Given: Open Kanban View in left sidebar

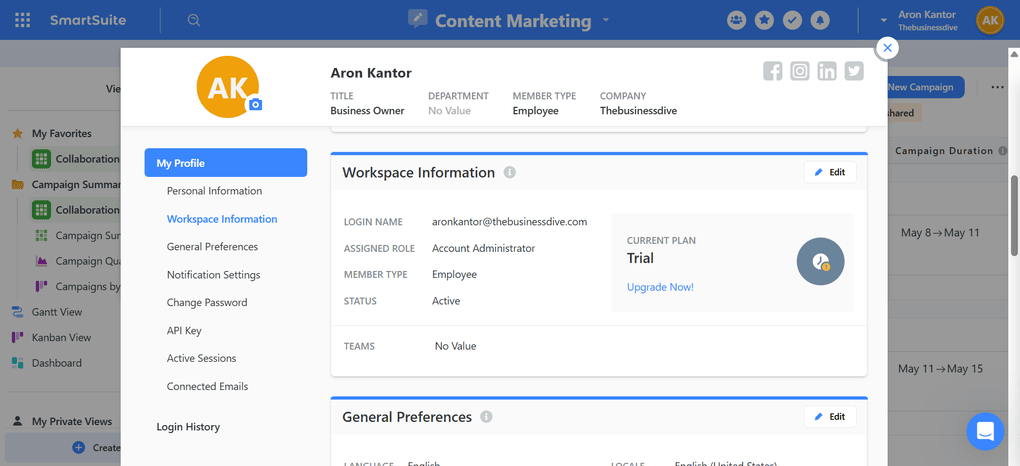Looking at the screenshot, I should [61, 337].
